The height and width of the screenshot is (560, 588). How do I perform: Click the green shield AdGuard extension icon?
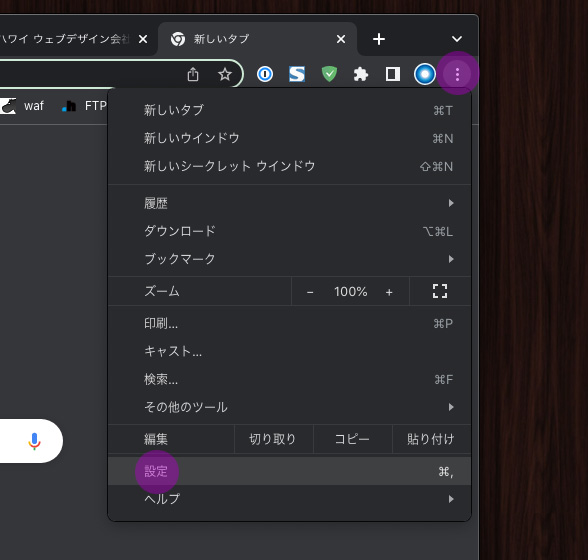329,74
